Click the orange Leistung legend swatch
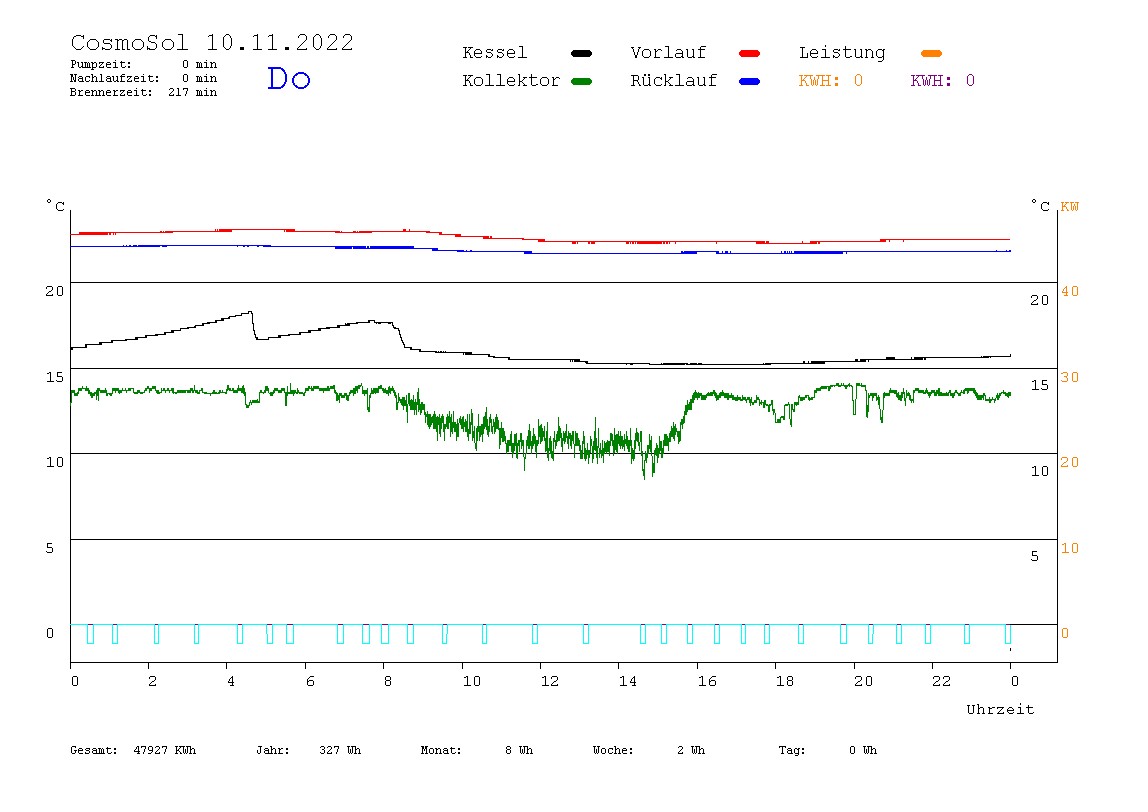1148x812 pixels. pos(931,53)
